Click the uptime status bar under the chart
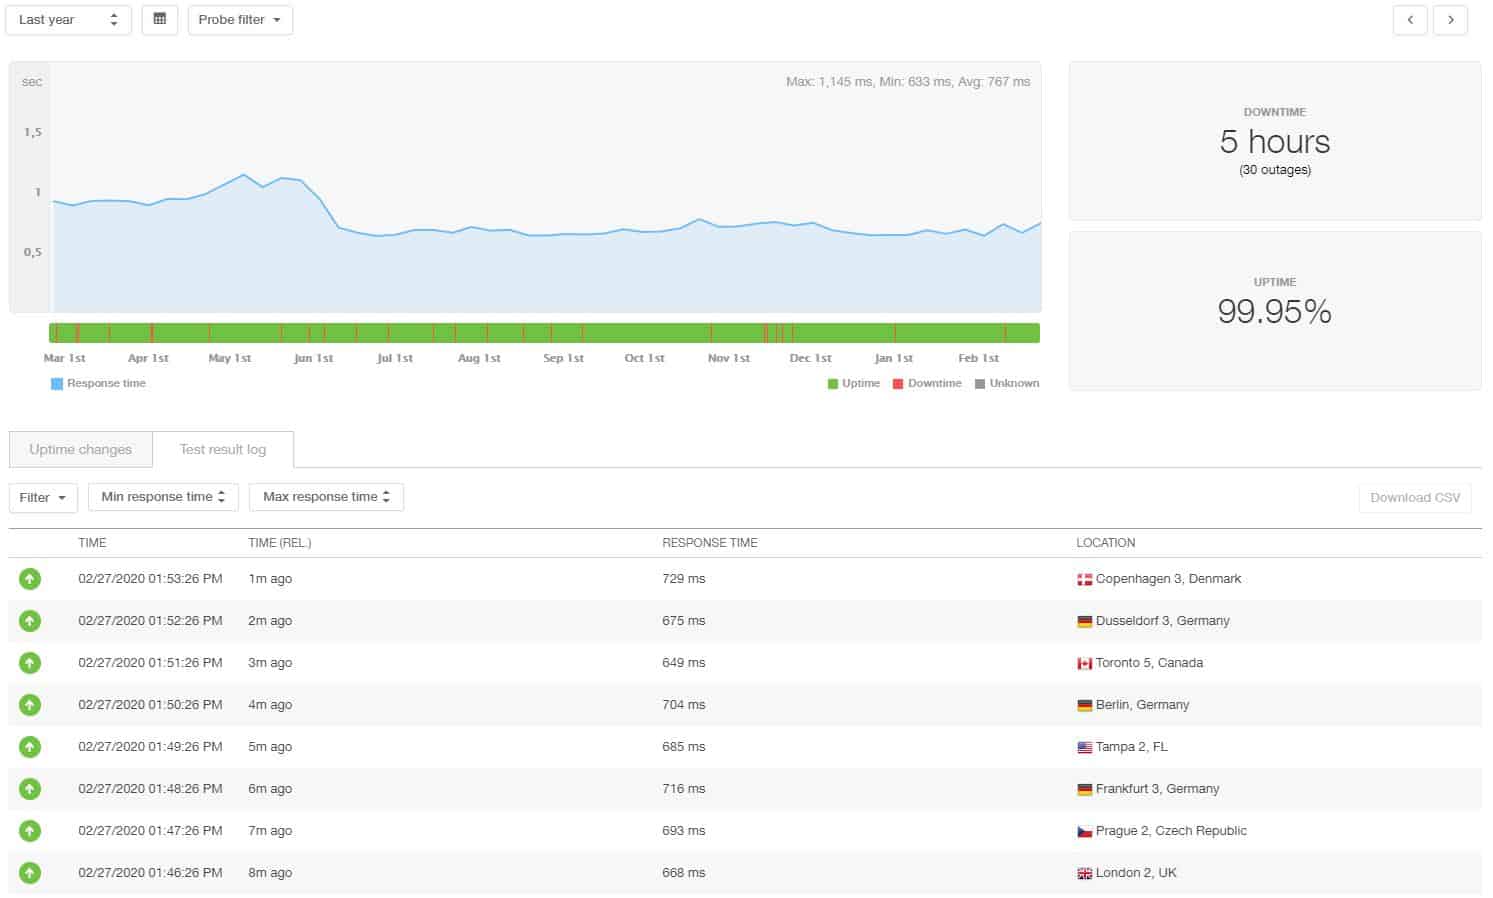Image resolution: width=1493 pixels, height=898 pixels. click(x=544, y=333)
